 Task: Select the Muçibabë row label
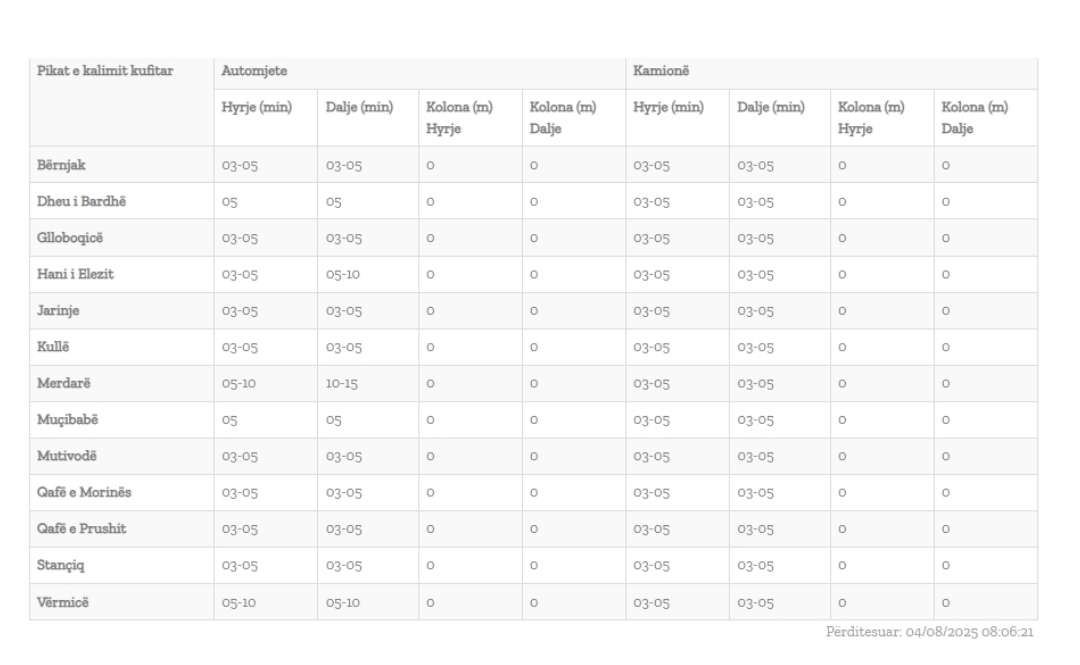coord(68,420)
